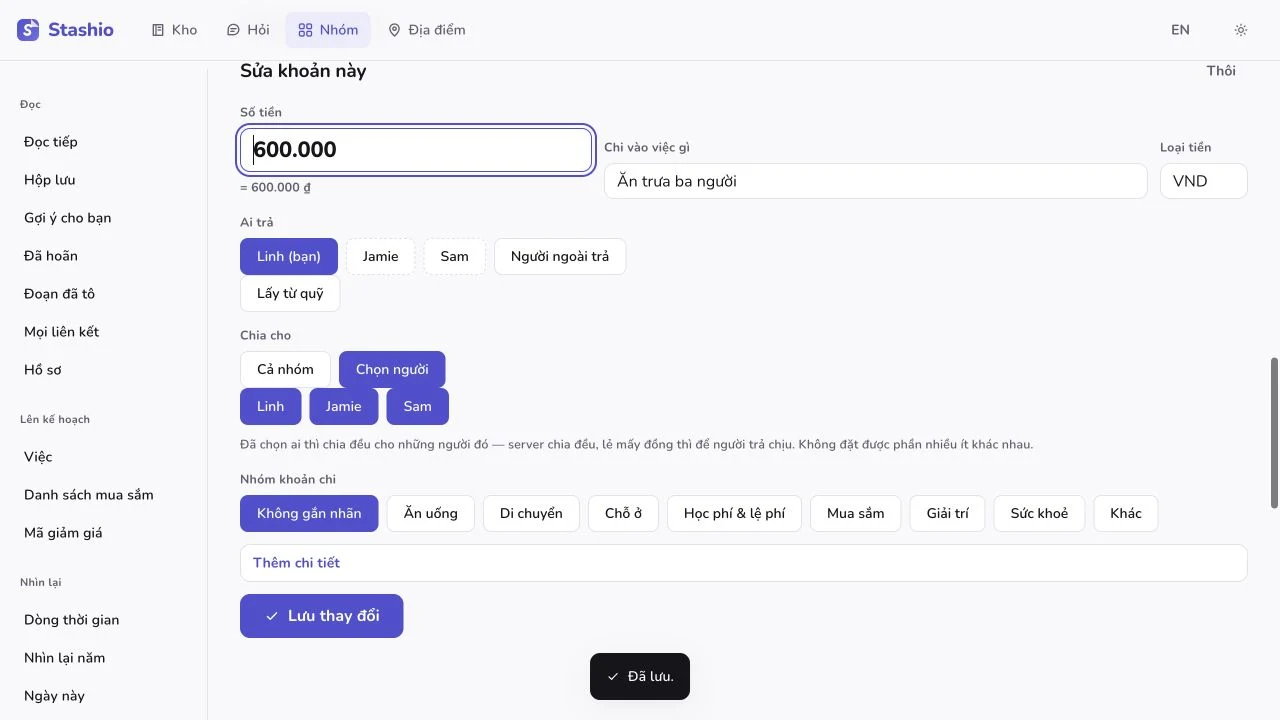
Task: Toggle Sam in the split list
Action: click(417, 406)
